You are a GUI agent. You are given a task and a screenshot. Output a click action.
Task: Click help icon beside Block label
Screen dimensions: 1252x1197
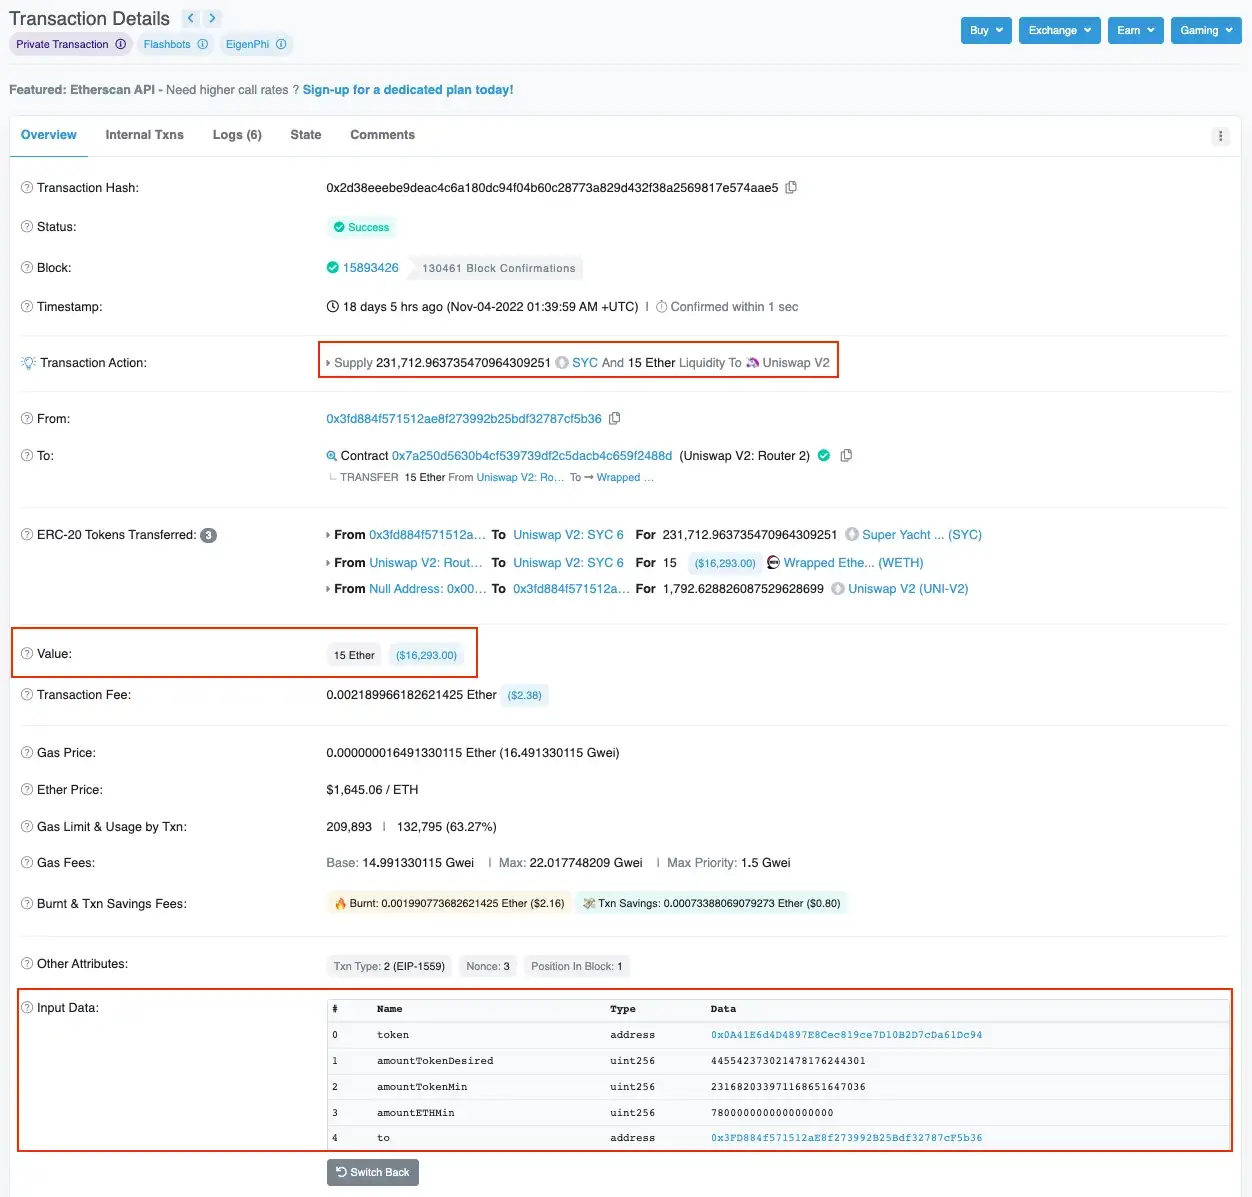tap(27, 267)
